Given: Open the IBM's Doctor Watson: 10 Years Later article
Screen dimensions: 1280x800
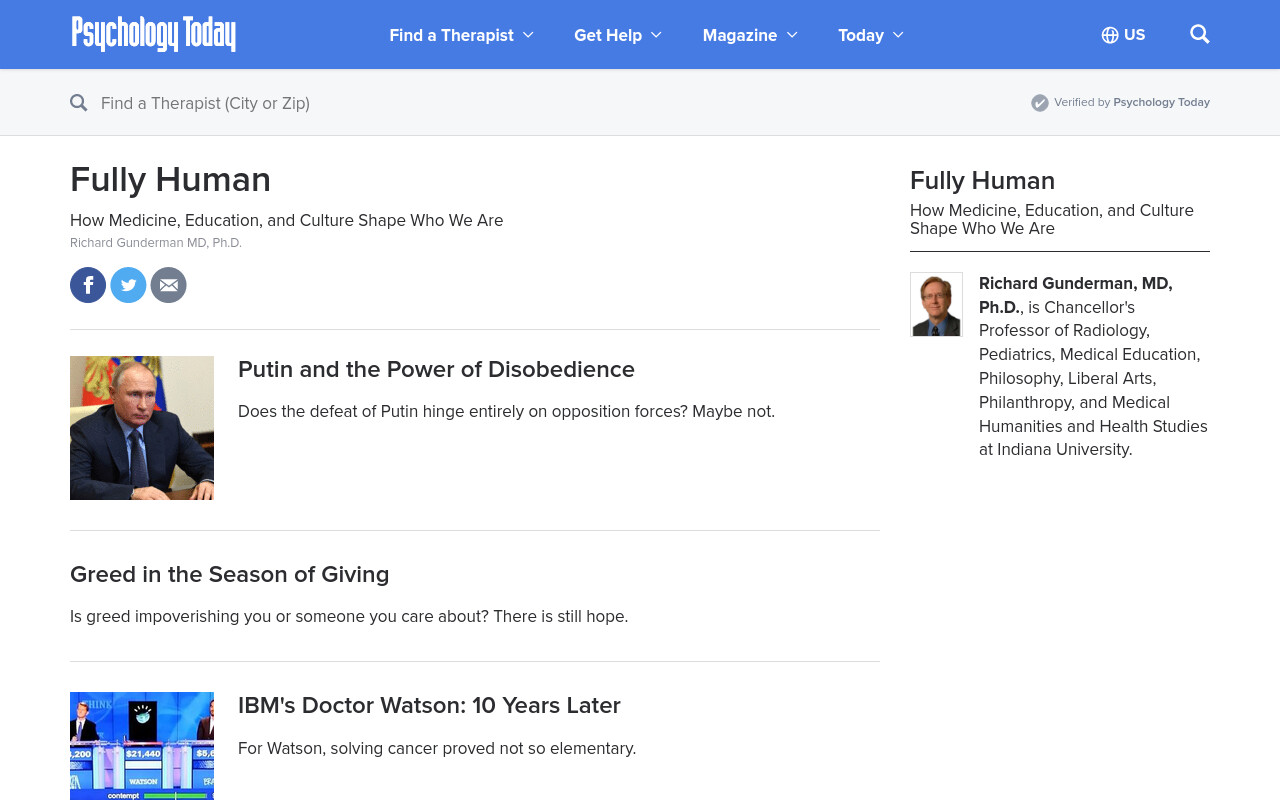Looking at the screenshot, I should click(x=429, y=705).
